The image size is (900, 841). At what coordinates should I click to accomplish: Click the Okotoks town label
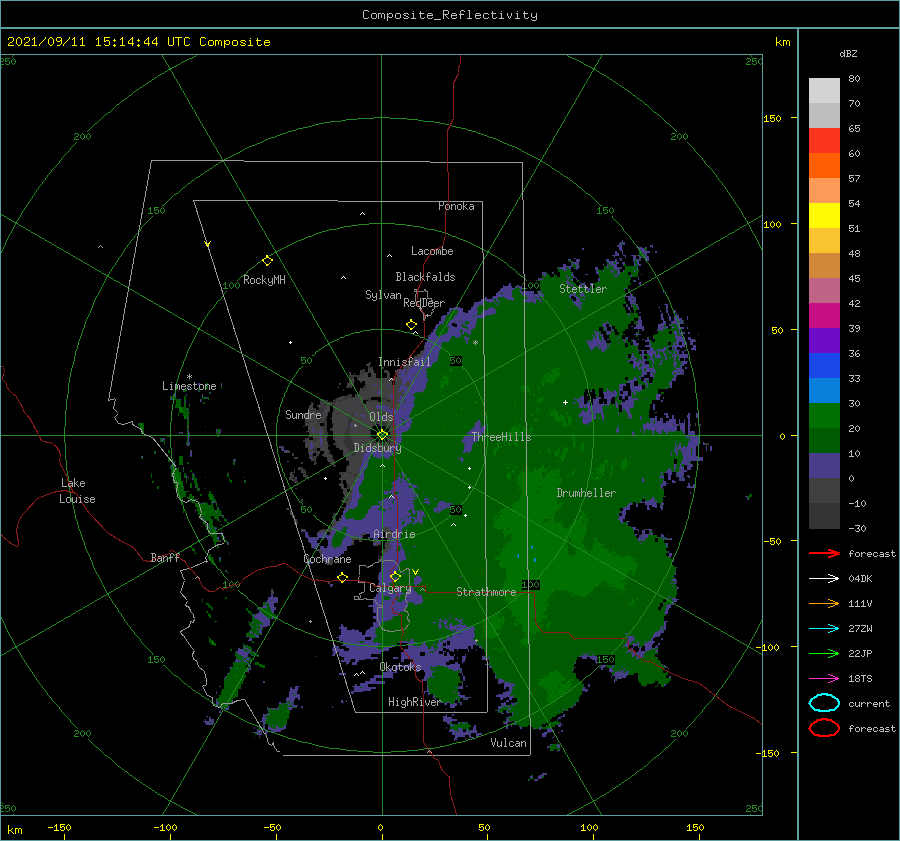click(x=400, y=667)
